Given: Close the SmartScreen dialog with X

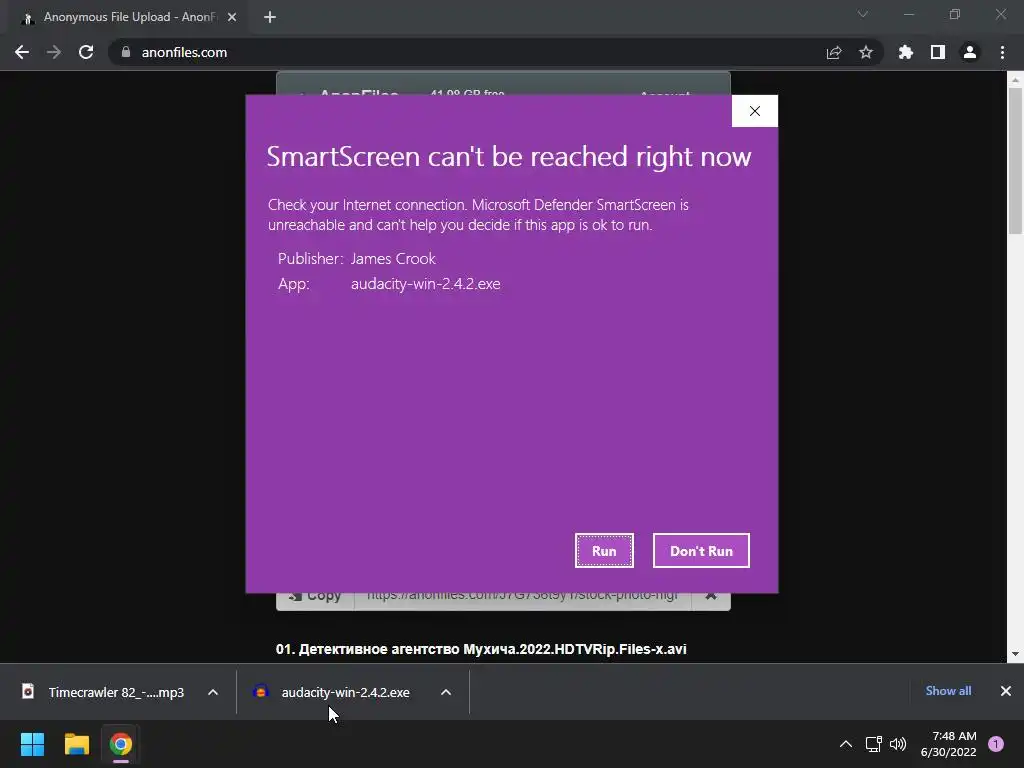Looking at the screenshot, I should tap(754, 111).
